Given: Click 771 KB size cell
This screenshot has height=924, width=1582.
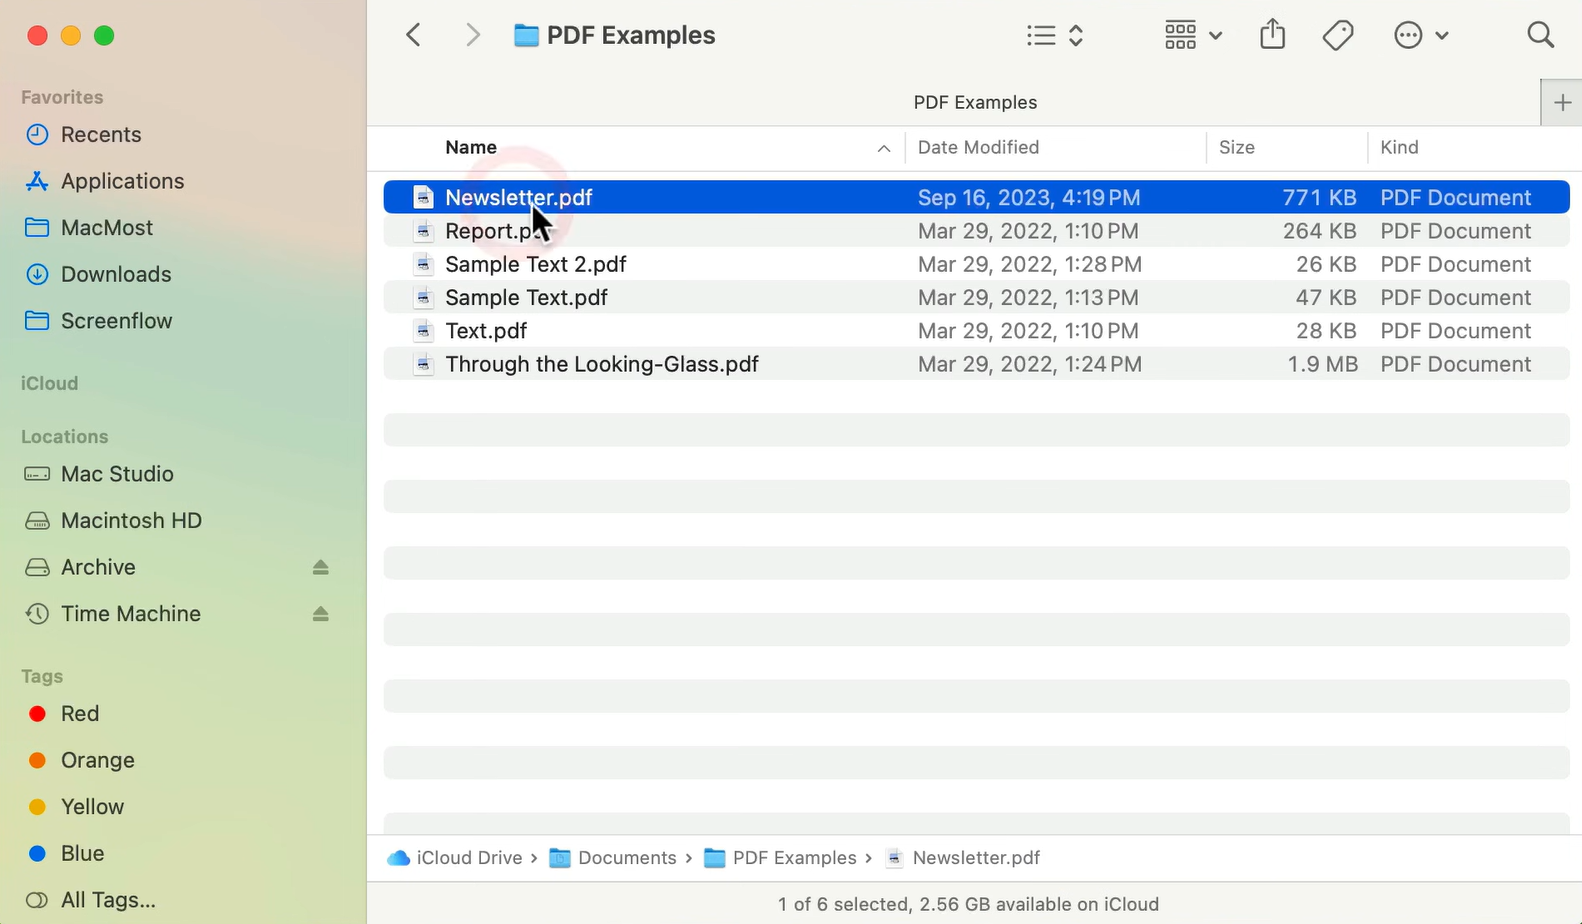Looking at the screenshot, I should [1319, 197].
